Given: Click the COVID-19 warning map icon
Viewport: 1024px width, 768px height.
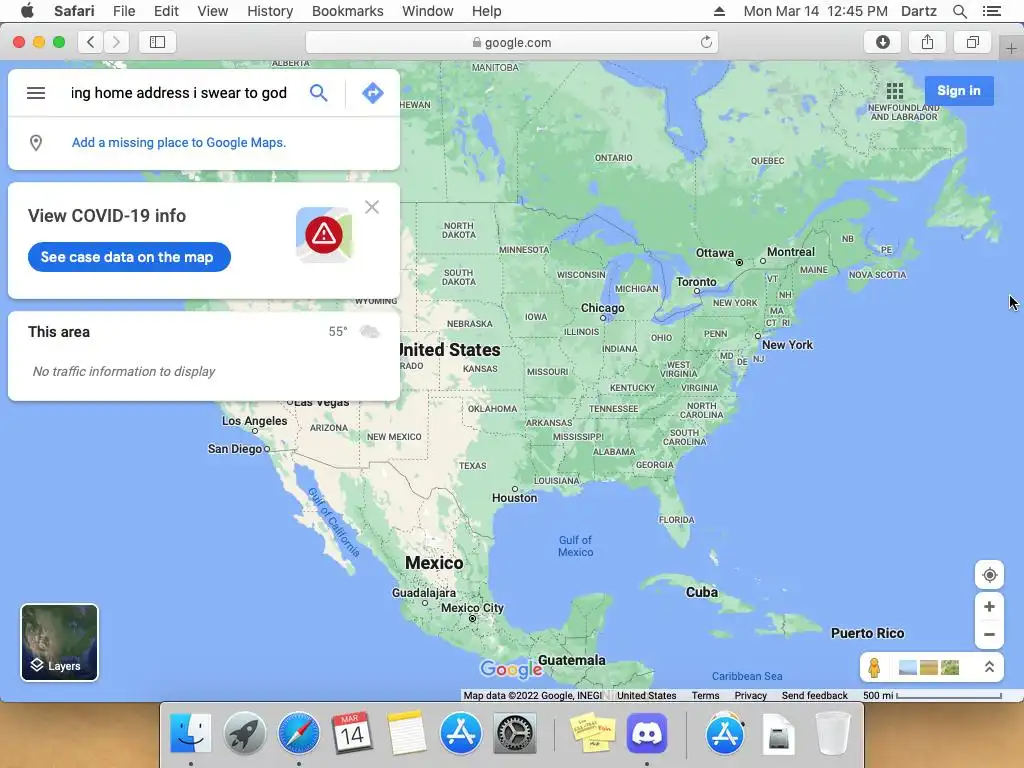Looking at the screenshot, I should click(324, 234).
